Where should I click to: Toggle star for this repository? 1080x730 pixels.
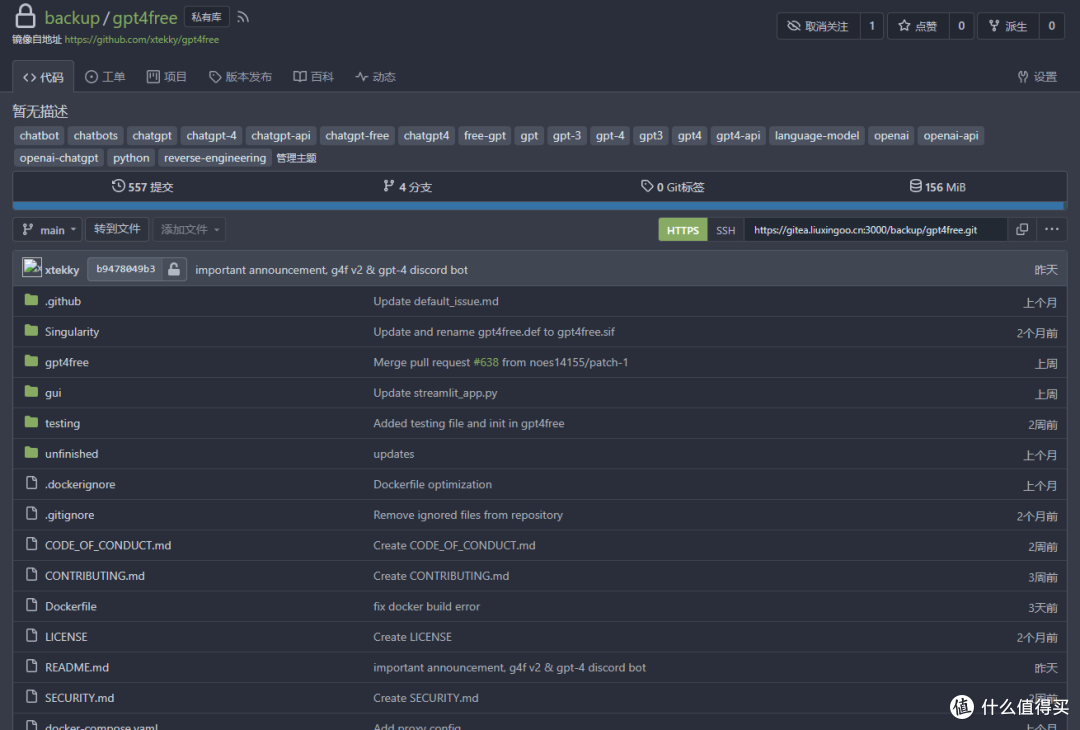click(x=917, y=26)
